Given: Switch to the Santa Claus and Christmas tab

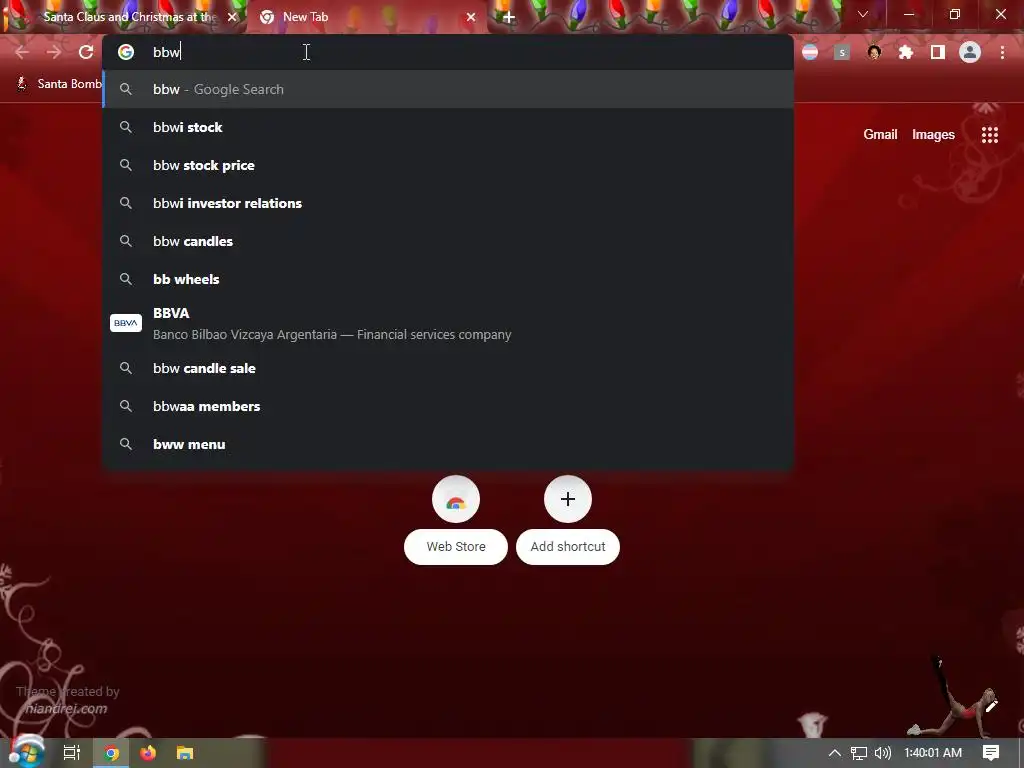Looking at the screenshot, I should coord(124,17).
